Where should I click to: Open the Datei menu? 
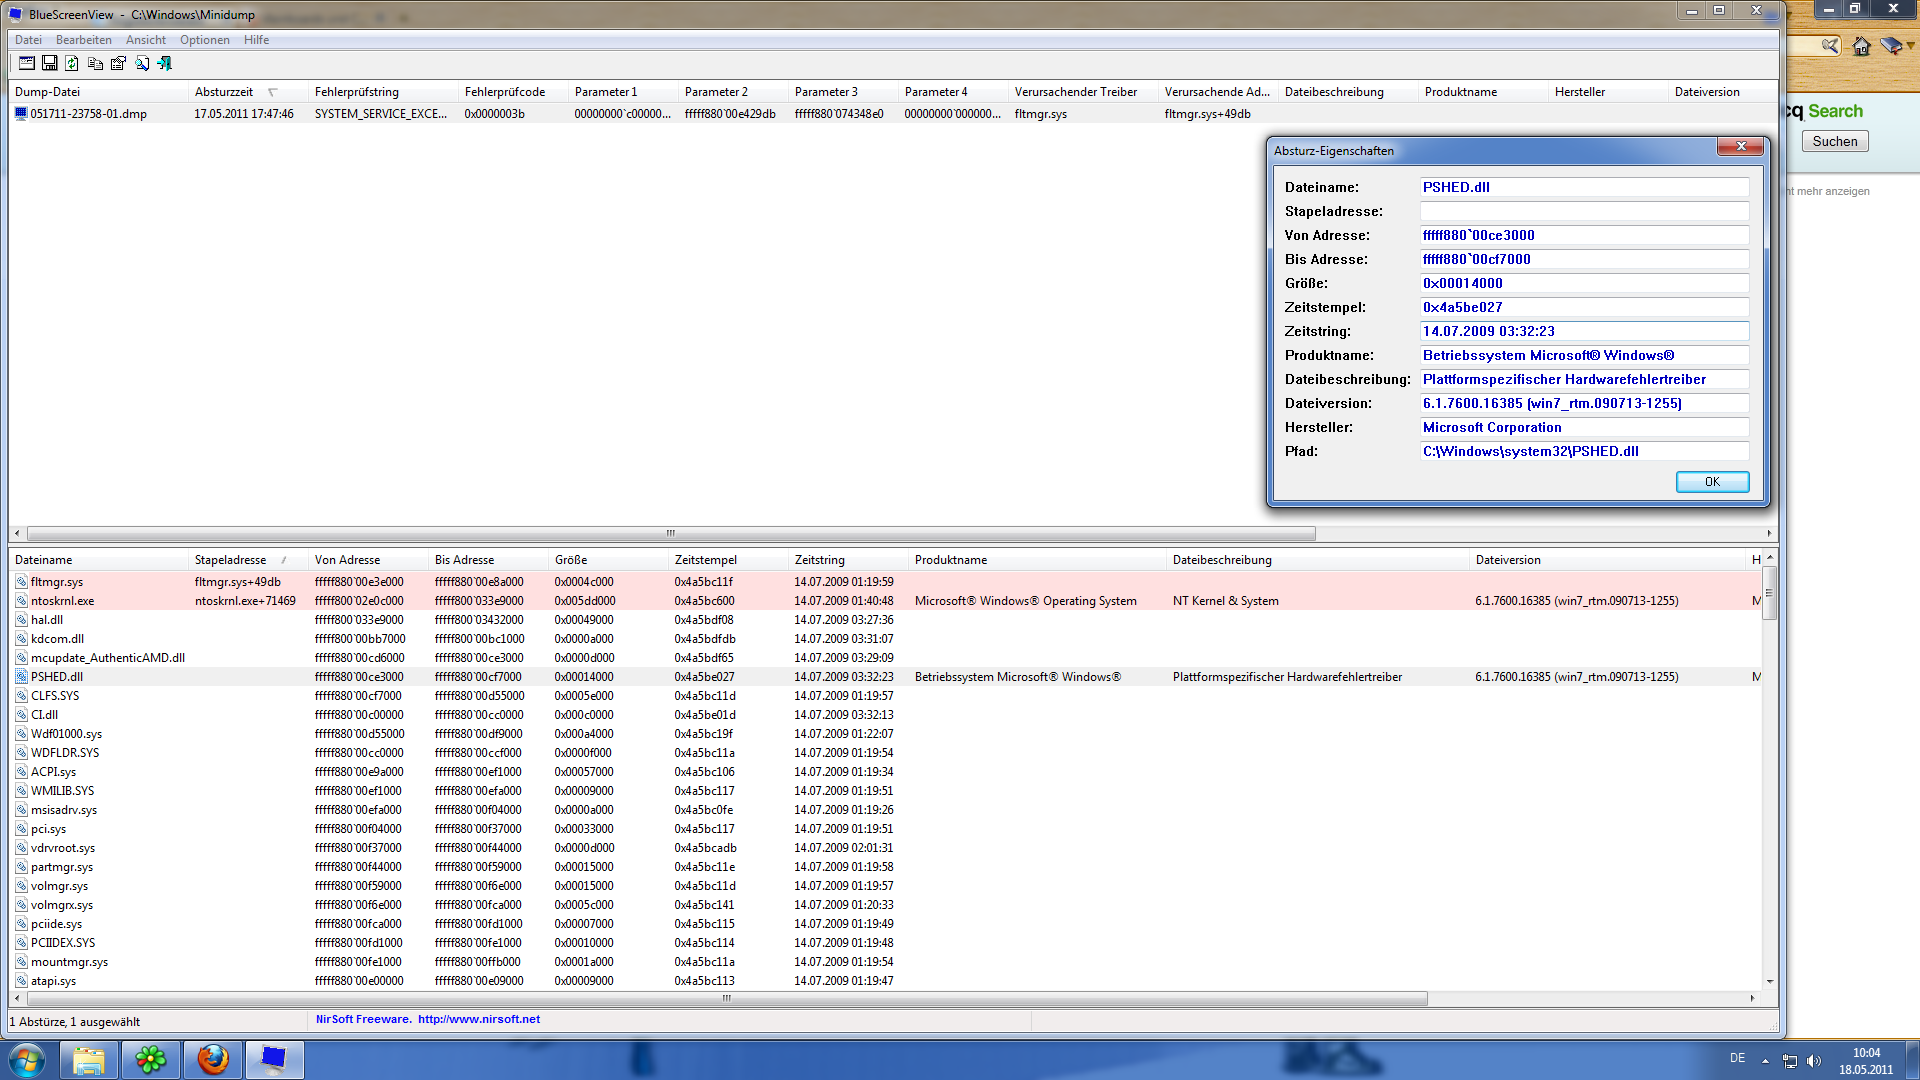click(28, 40)
